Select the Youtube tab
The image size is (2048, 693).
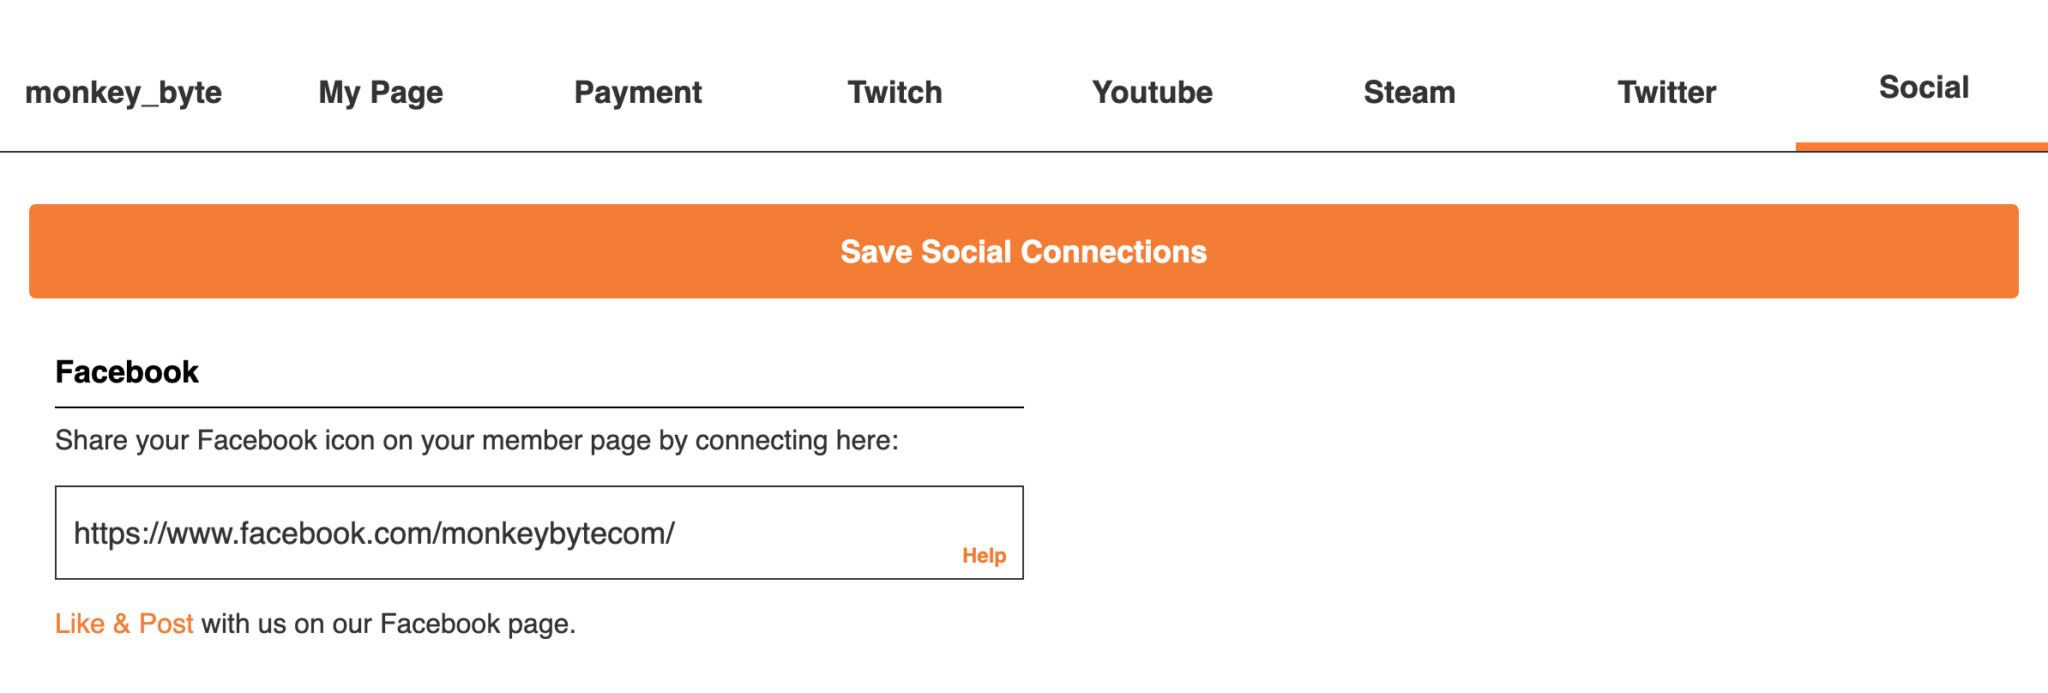(x=1152, y=92)
